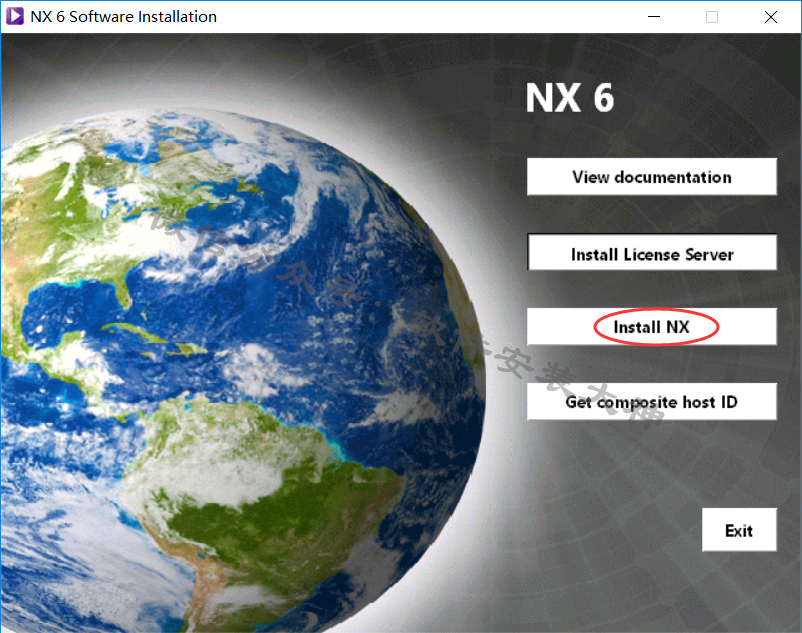
Task: Close the NX 6 Software Installation window
Action: point(771,17)
